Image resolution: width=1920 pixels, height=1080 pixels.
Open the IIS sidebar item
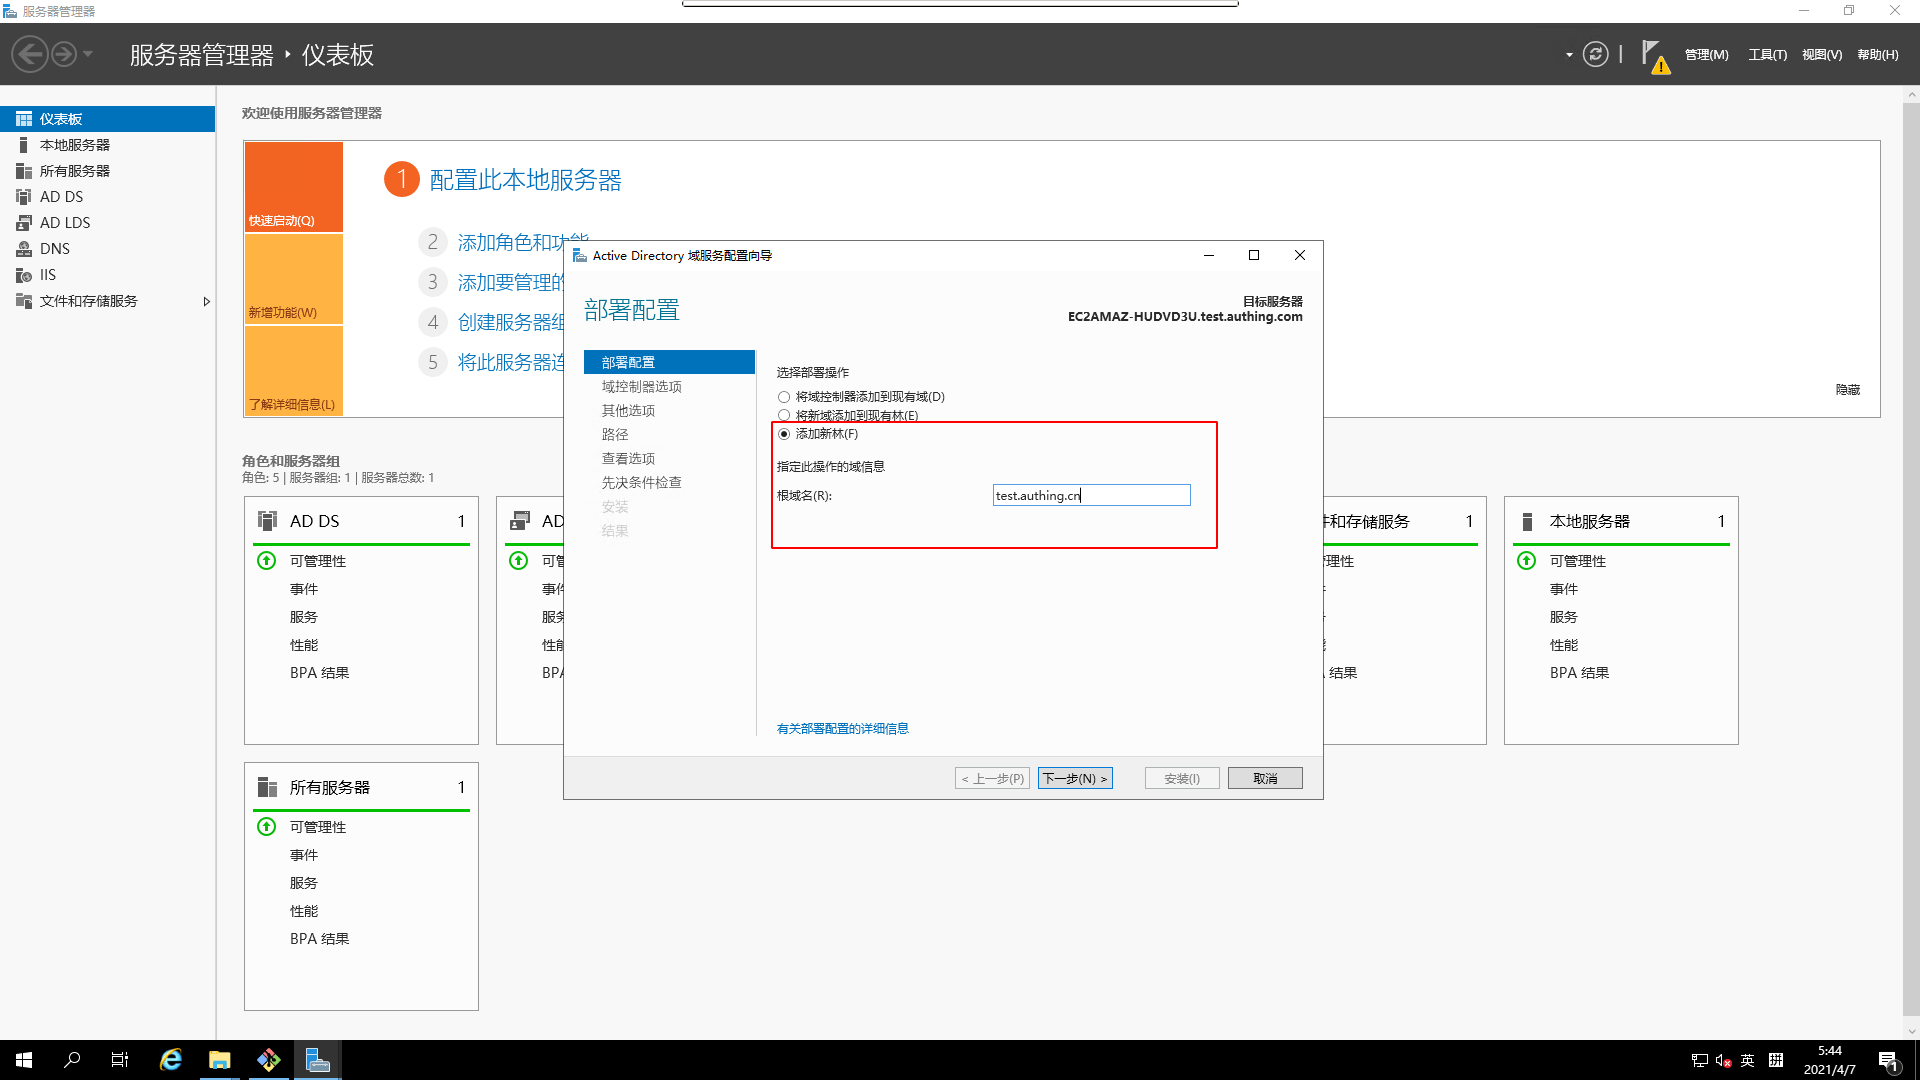47,275
